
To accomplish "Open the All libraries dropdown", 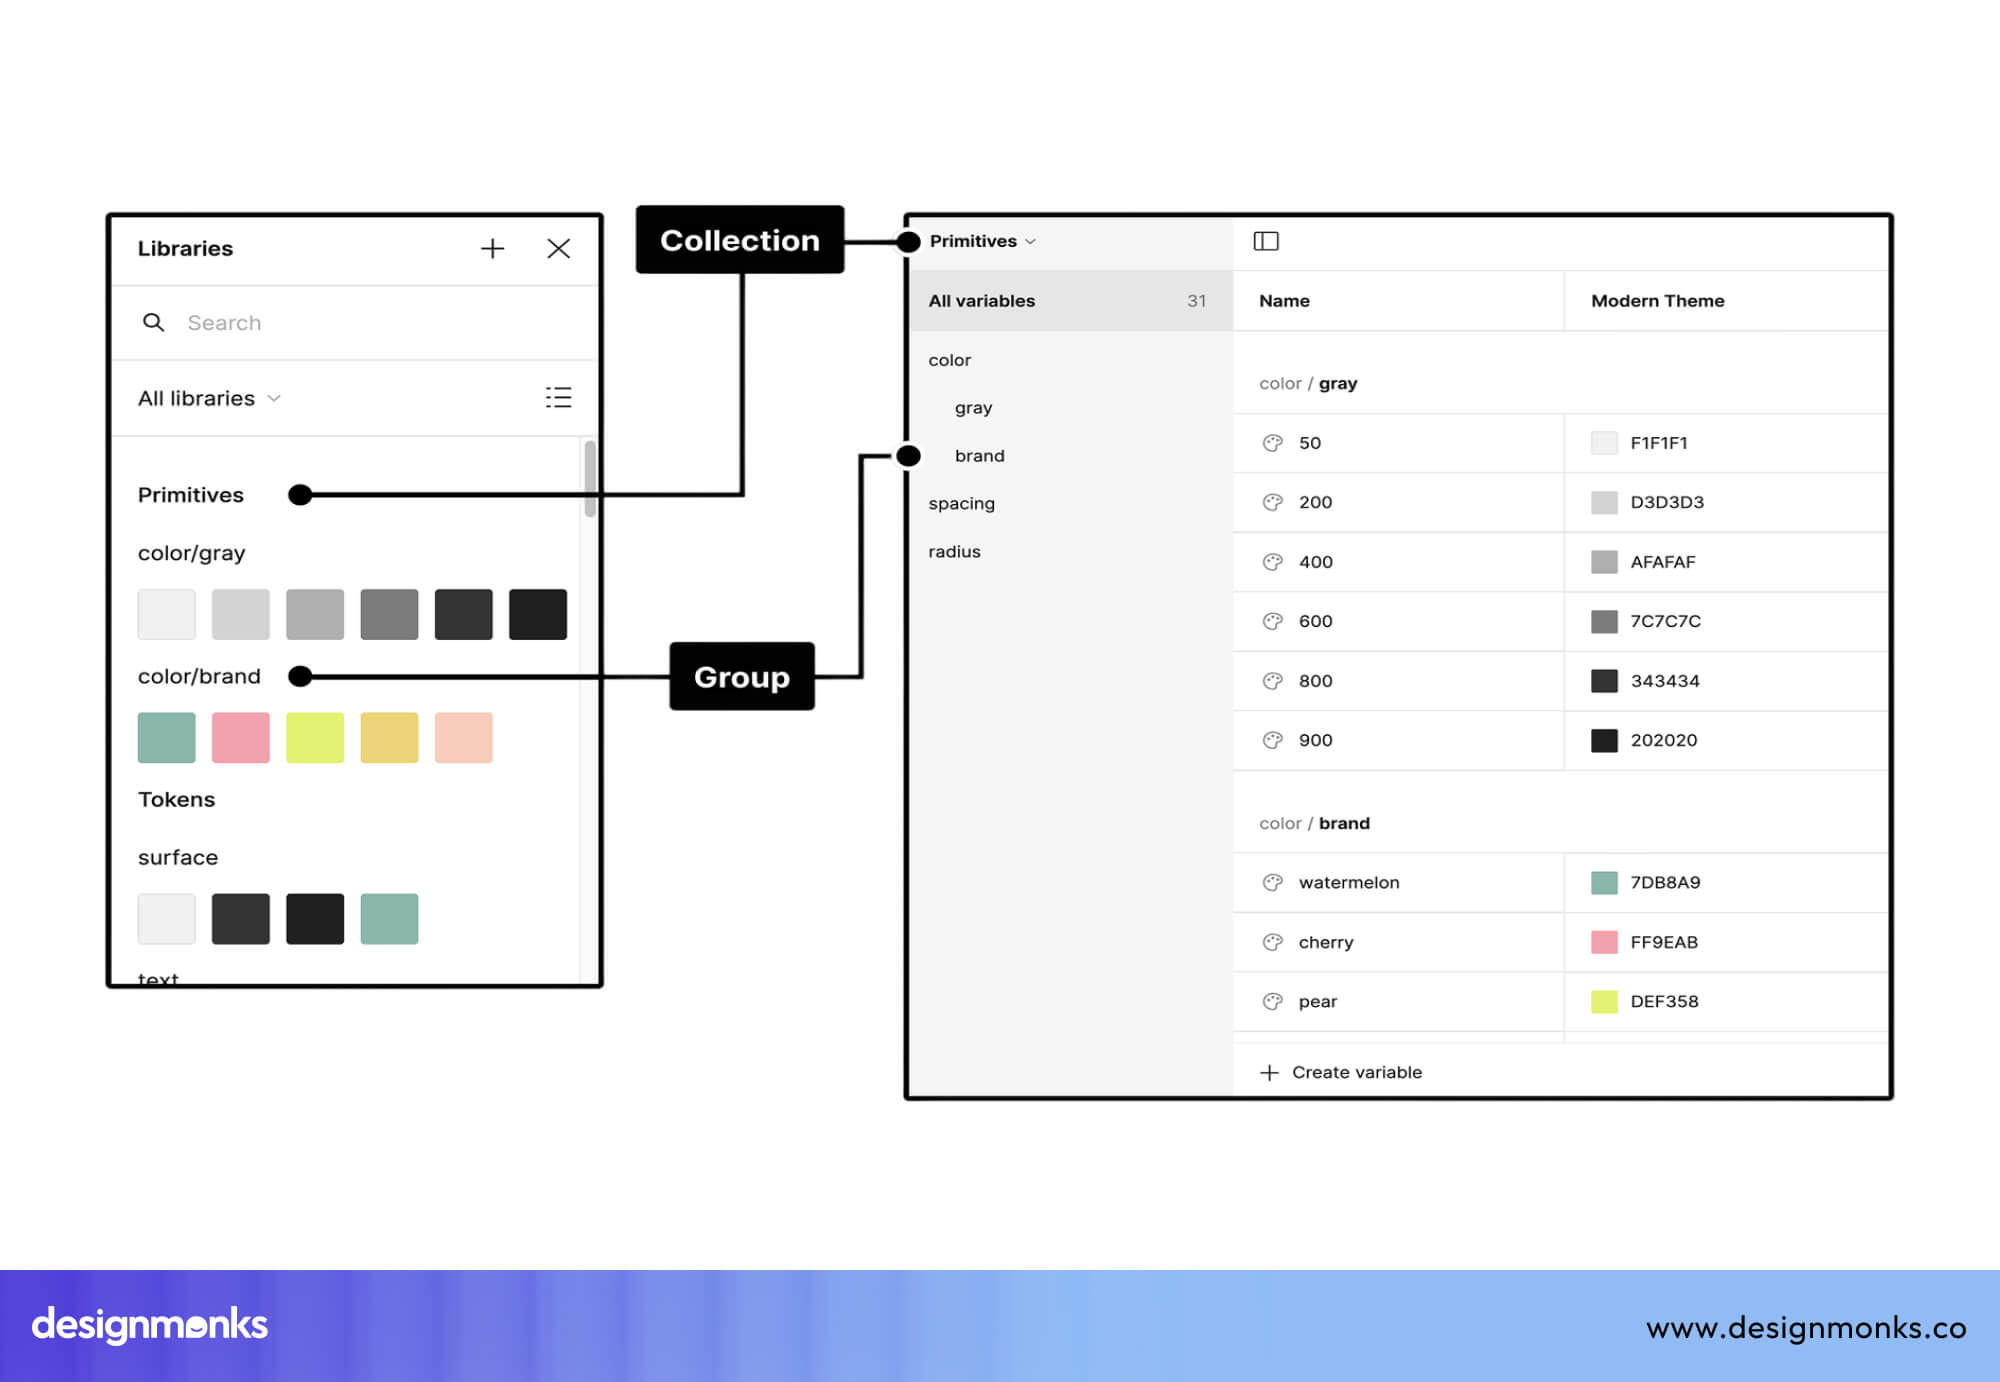I will 209,398.
